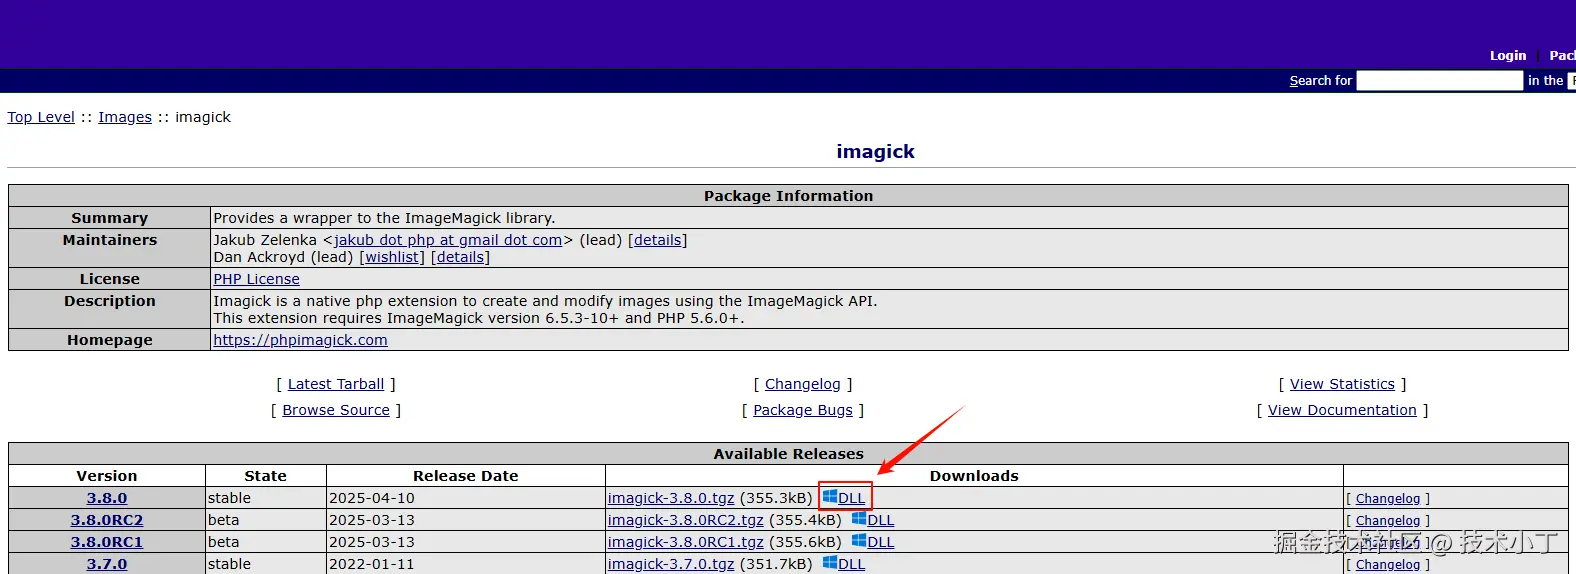The image size is (1576, 574).
Task: Open the DLL link for version 3.8.0
Action: [x=852, y=498]
